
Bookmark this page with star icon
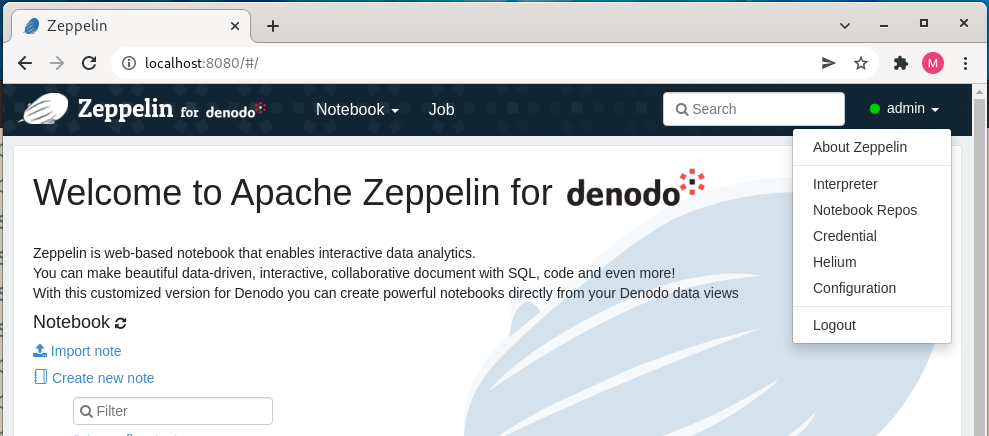tap(861, 63)
